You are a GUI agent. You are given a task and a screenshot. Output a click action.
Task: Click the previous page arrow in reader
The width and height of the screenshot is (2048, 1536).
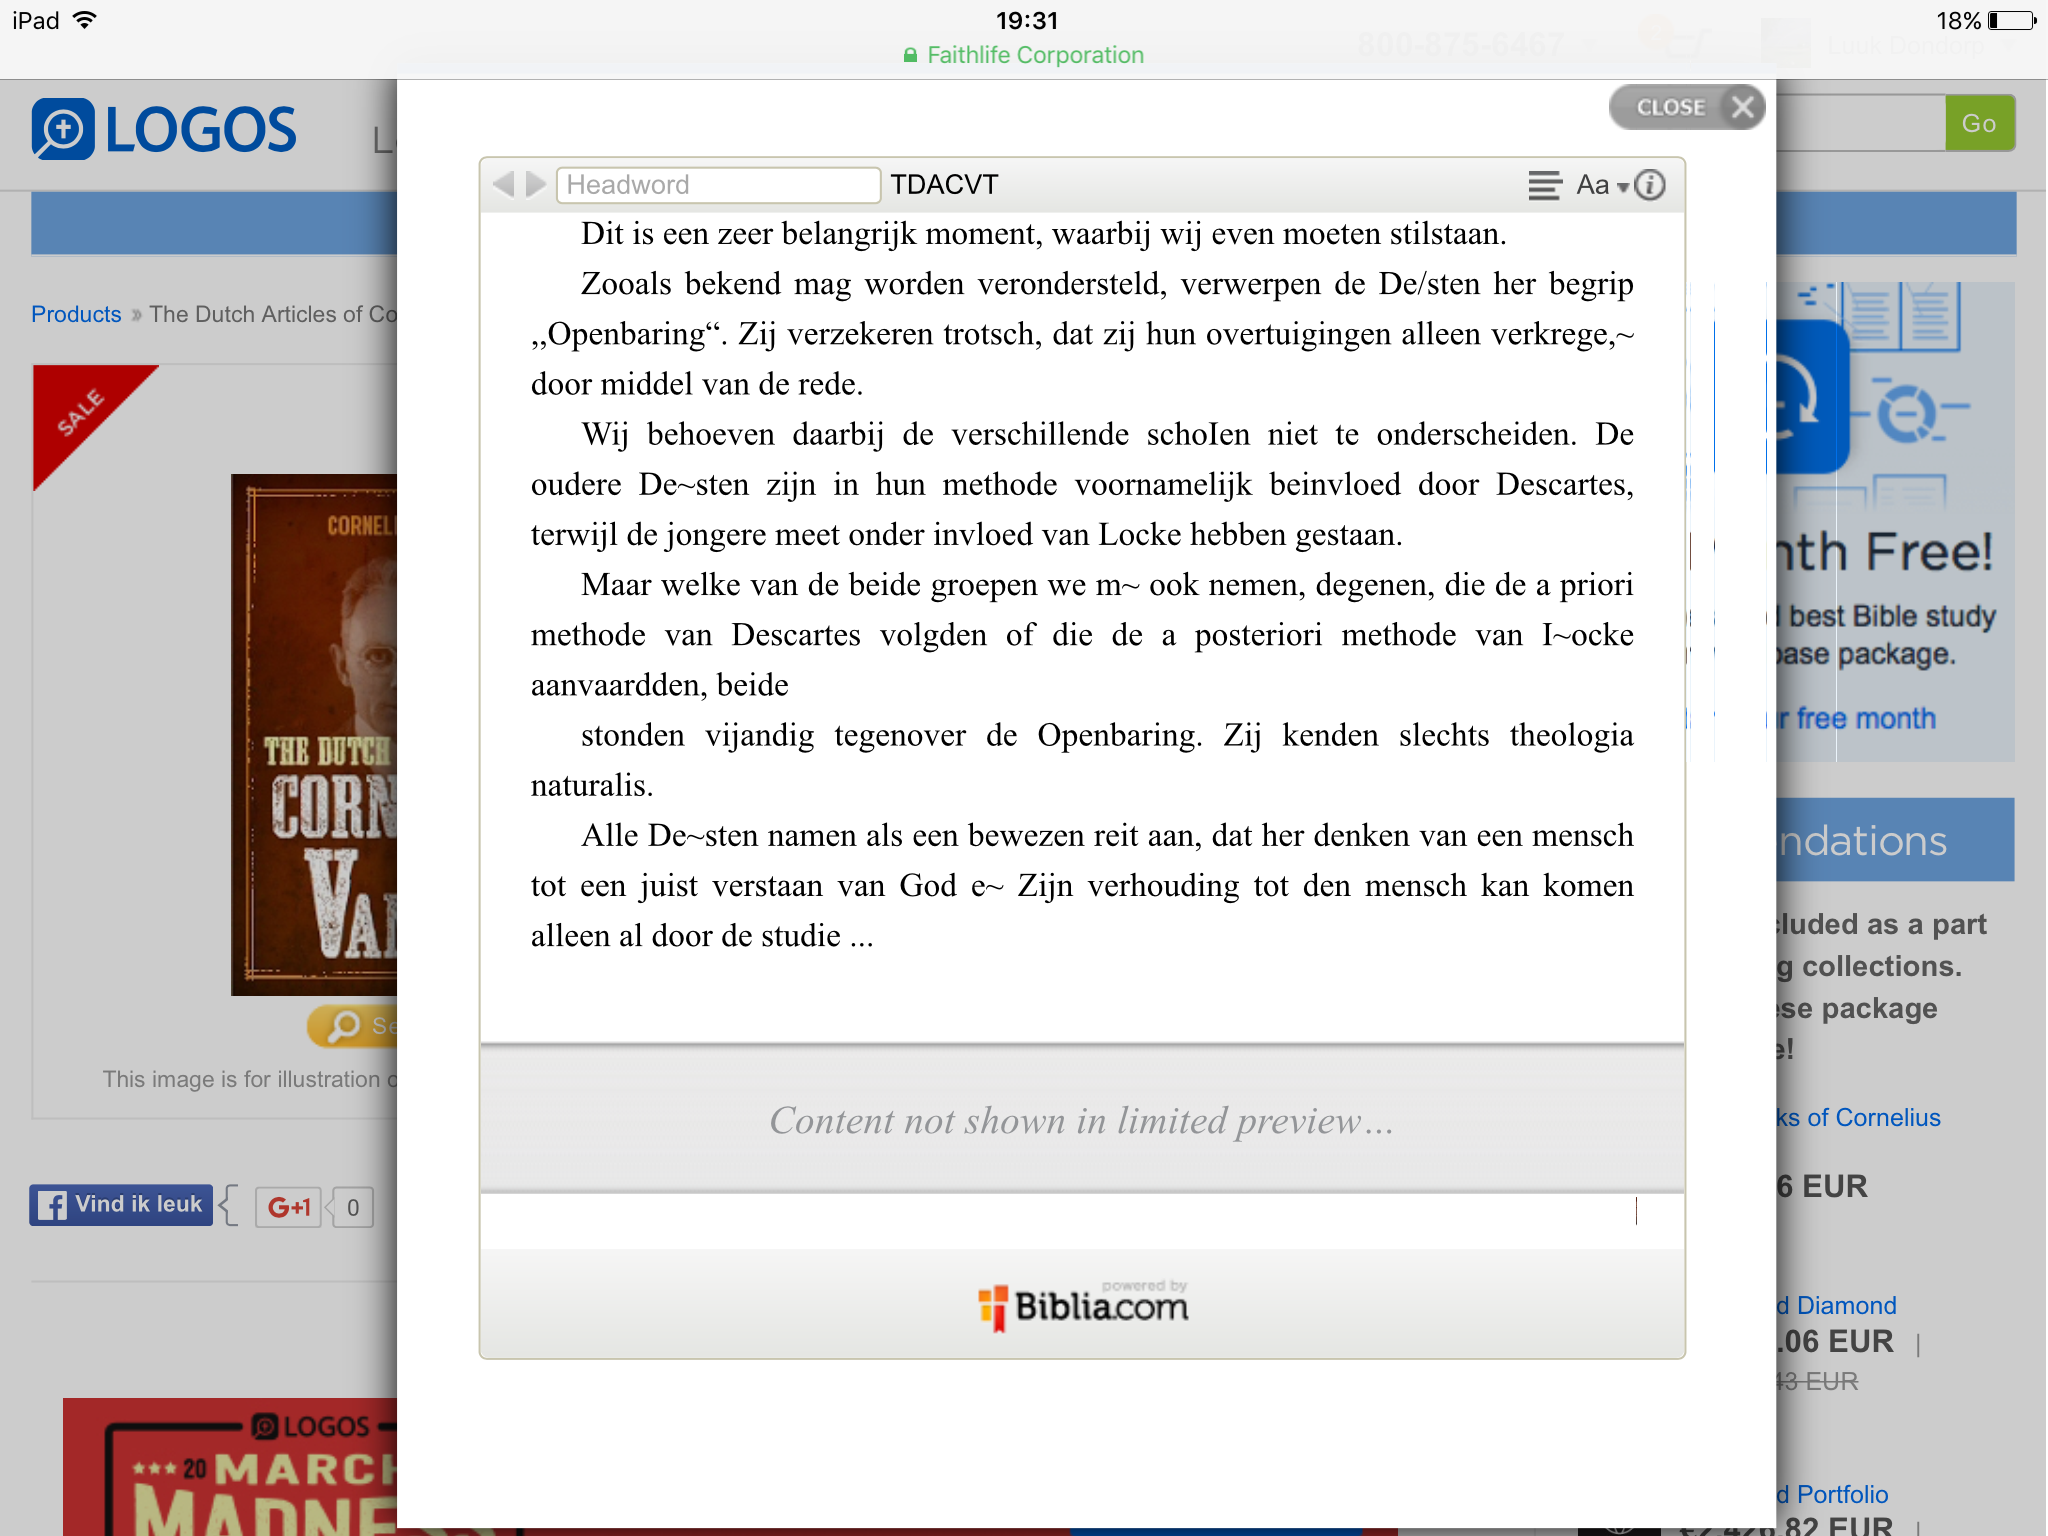(504, 184)
